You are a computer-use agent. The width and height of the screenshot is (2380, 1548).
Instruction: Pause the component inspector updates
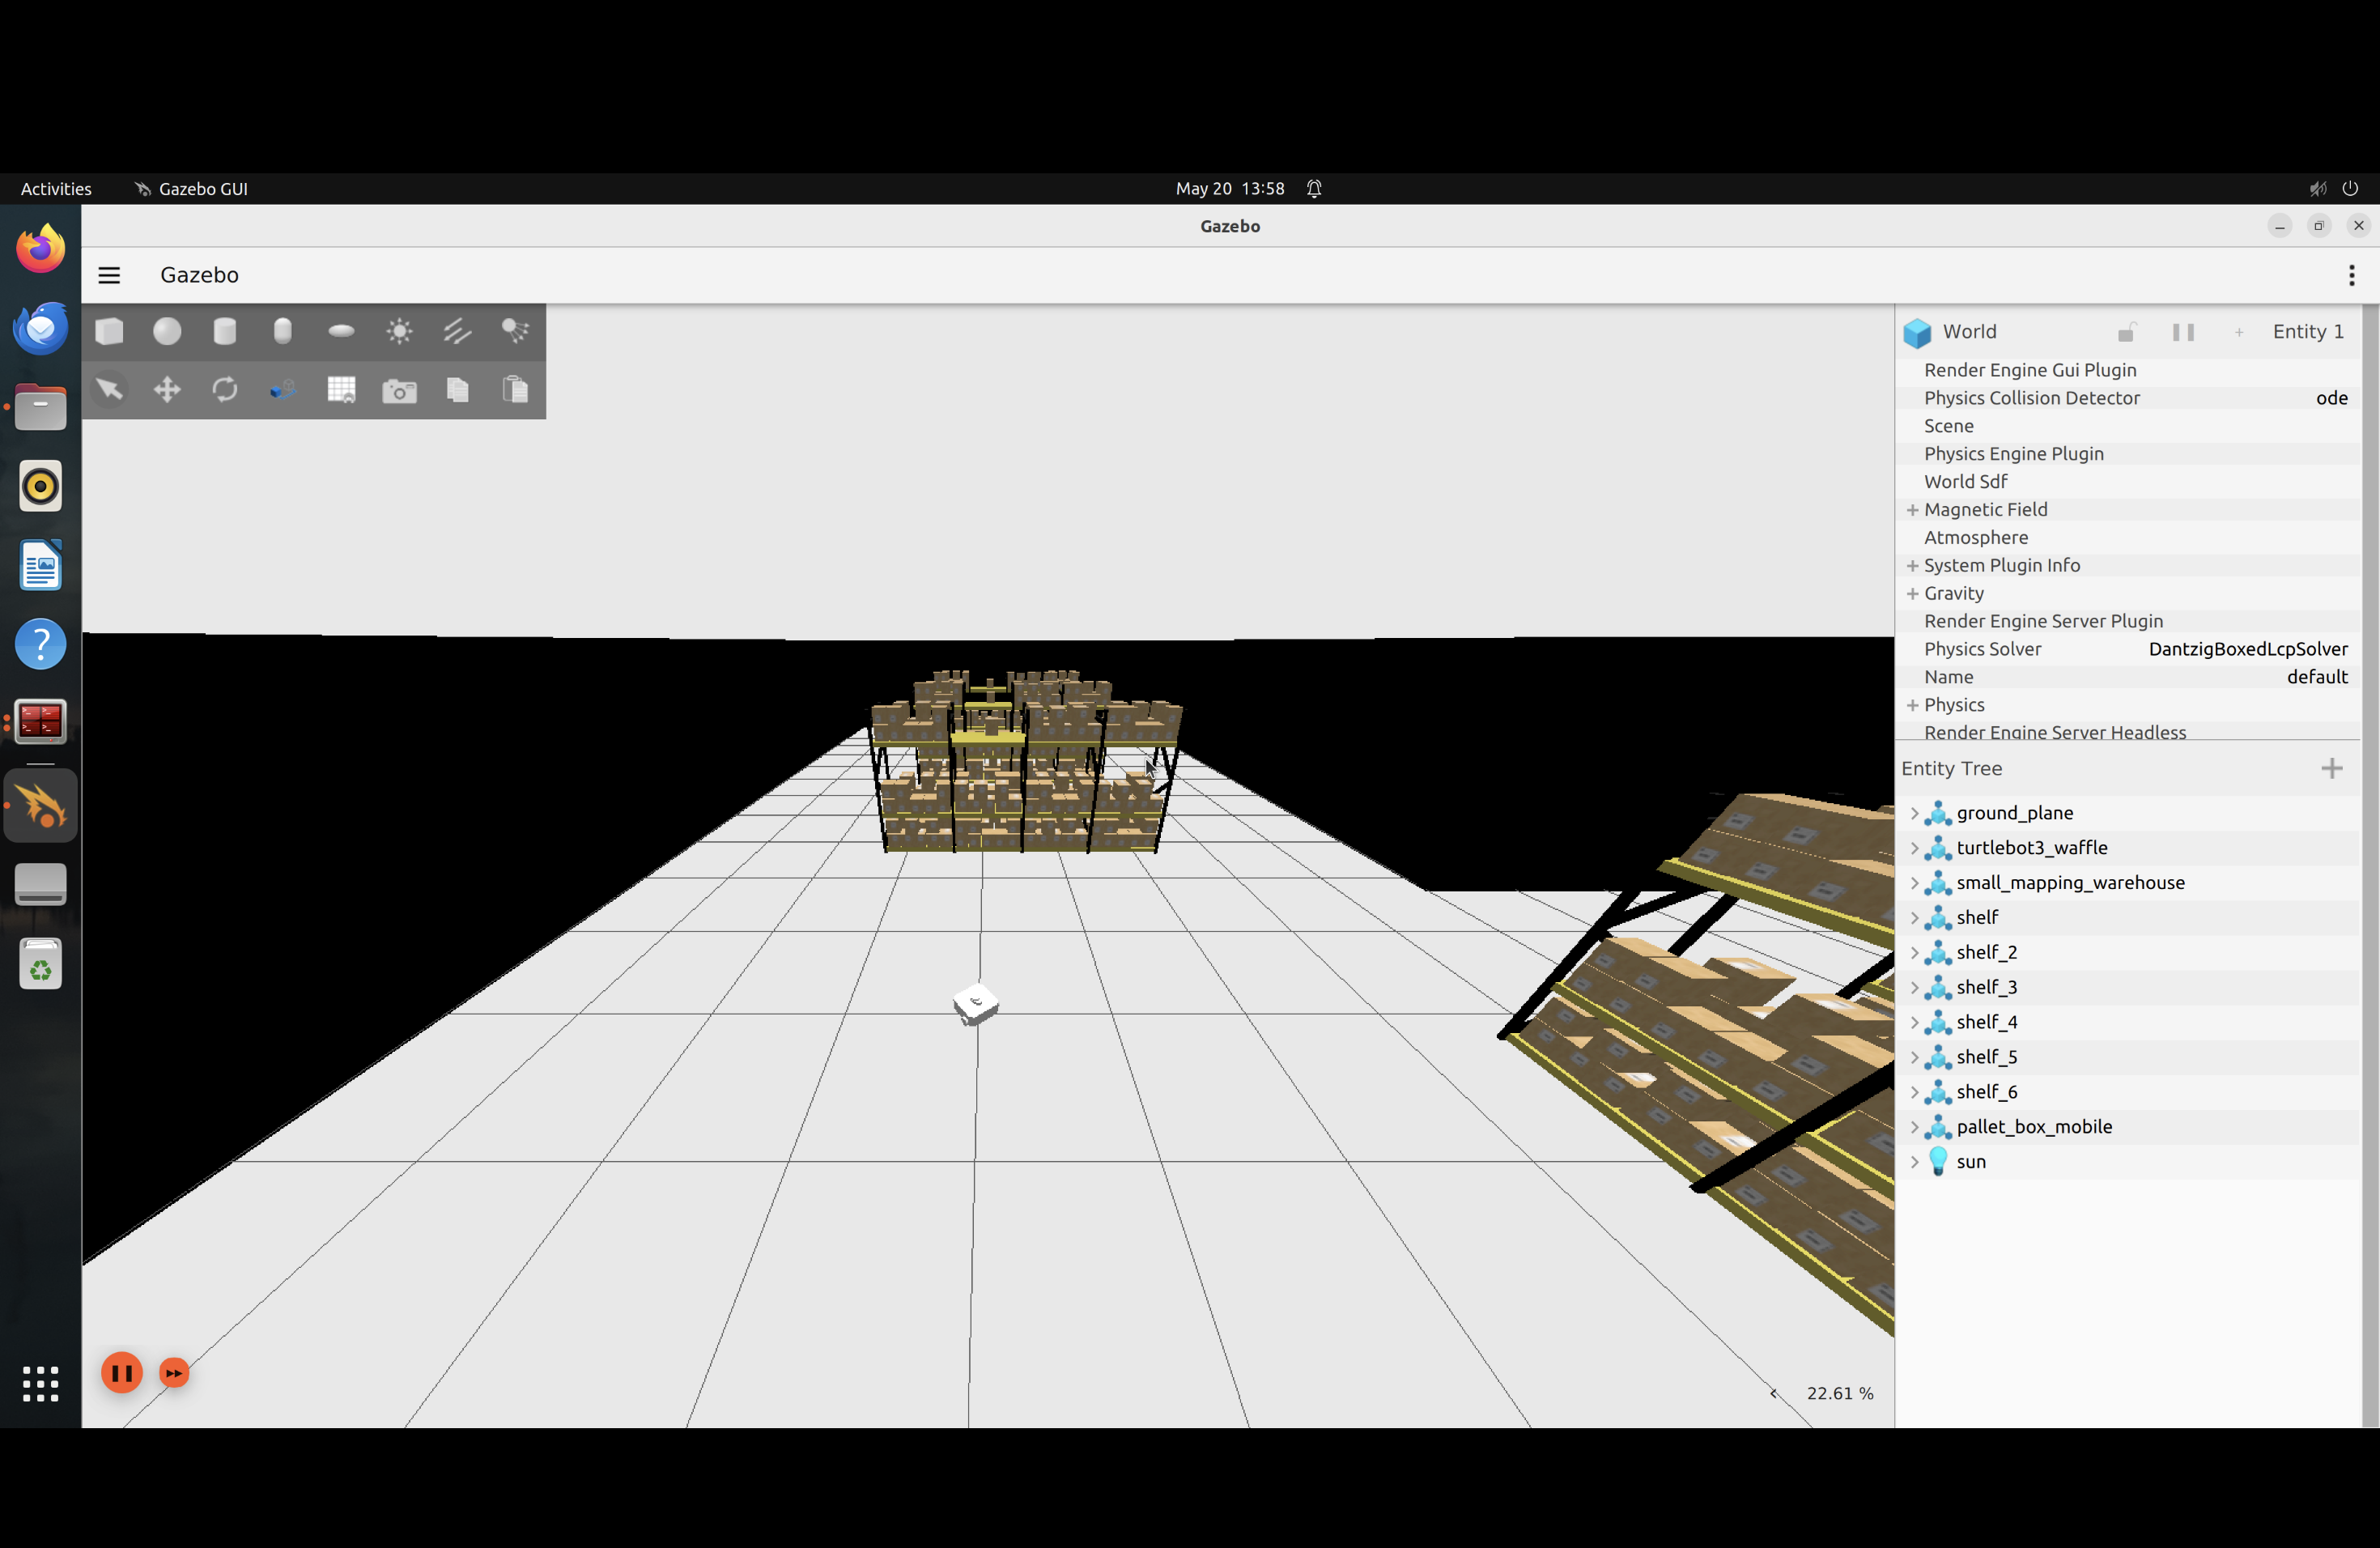2183,332
